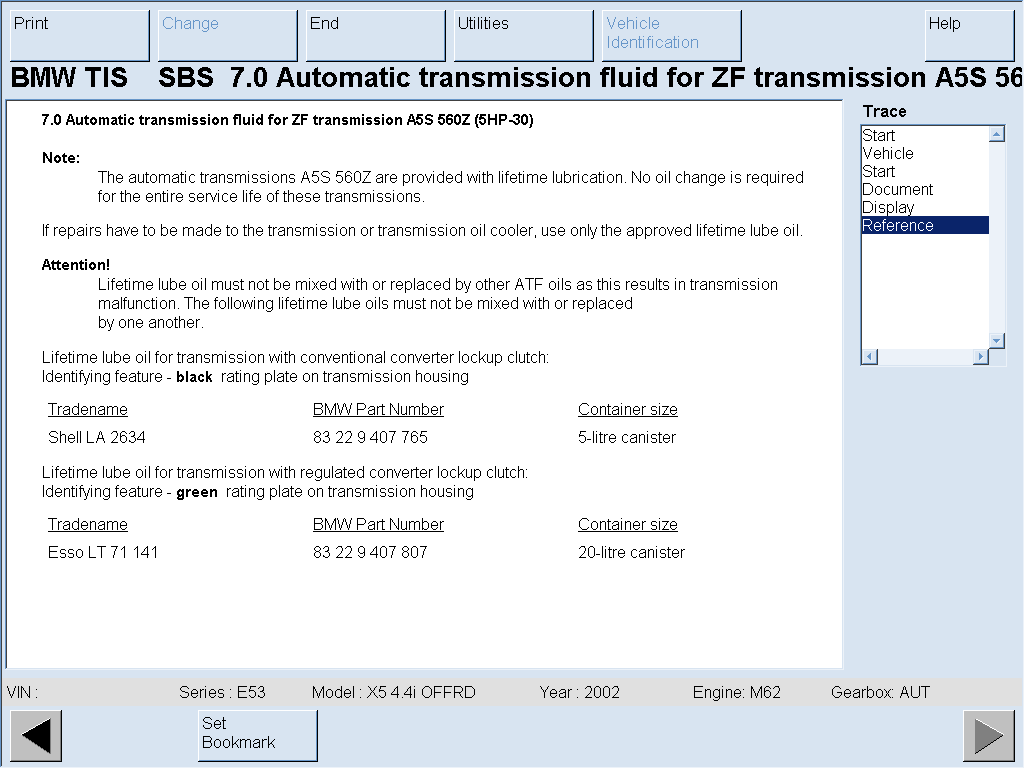
Task: Click the Attention! heading in the document
Action: (76, 265)
